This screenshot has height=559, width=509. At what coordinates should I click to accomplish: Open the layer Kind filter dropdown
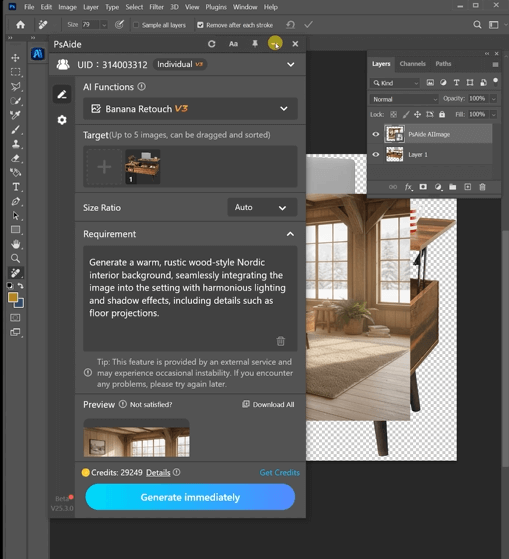tap(395, 83)
